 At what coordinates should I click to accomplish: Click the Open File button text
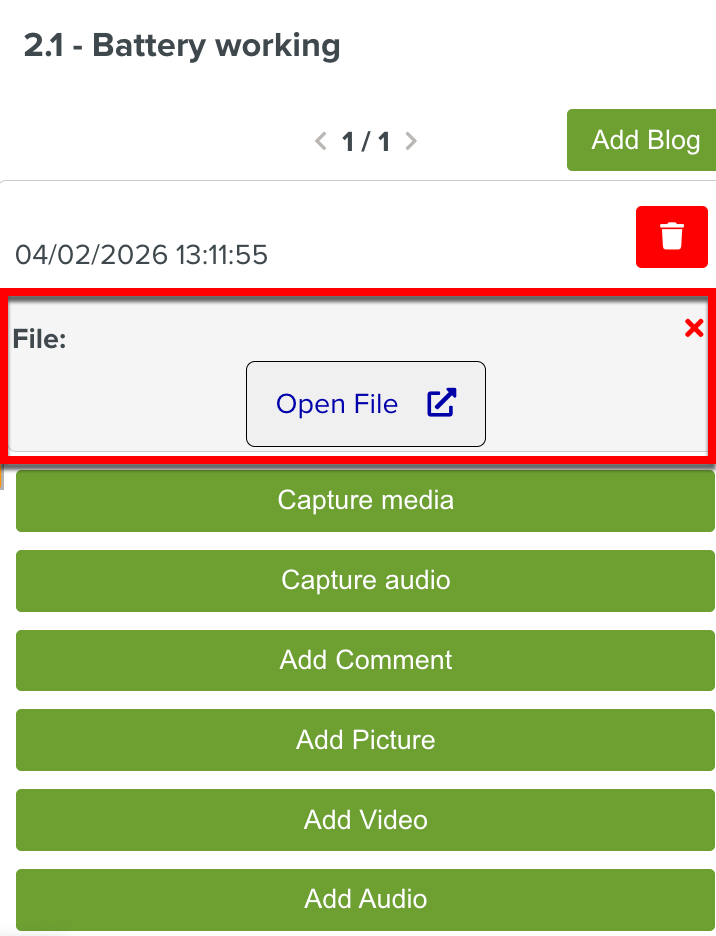337,404
